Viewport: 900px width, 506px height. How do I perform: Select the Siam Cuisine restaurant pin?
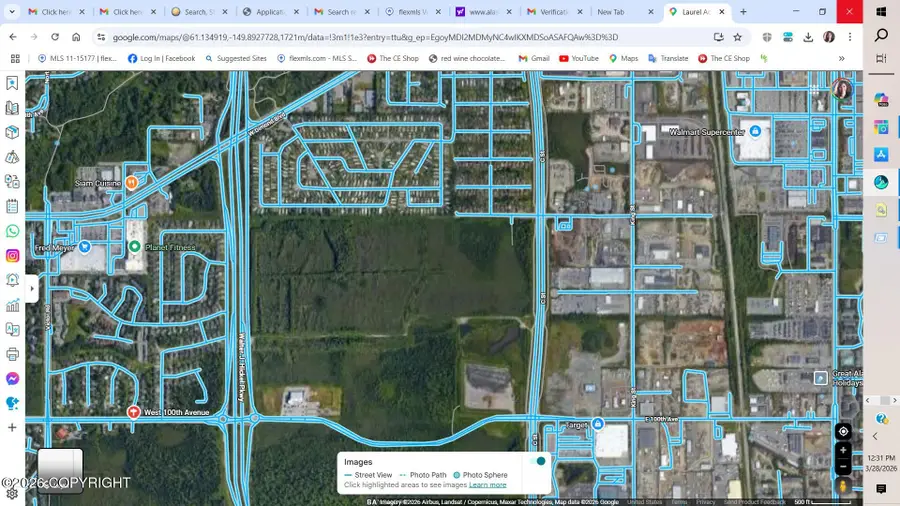(131, 183)
